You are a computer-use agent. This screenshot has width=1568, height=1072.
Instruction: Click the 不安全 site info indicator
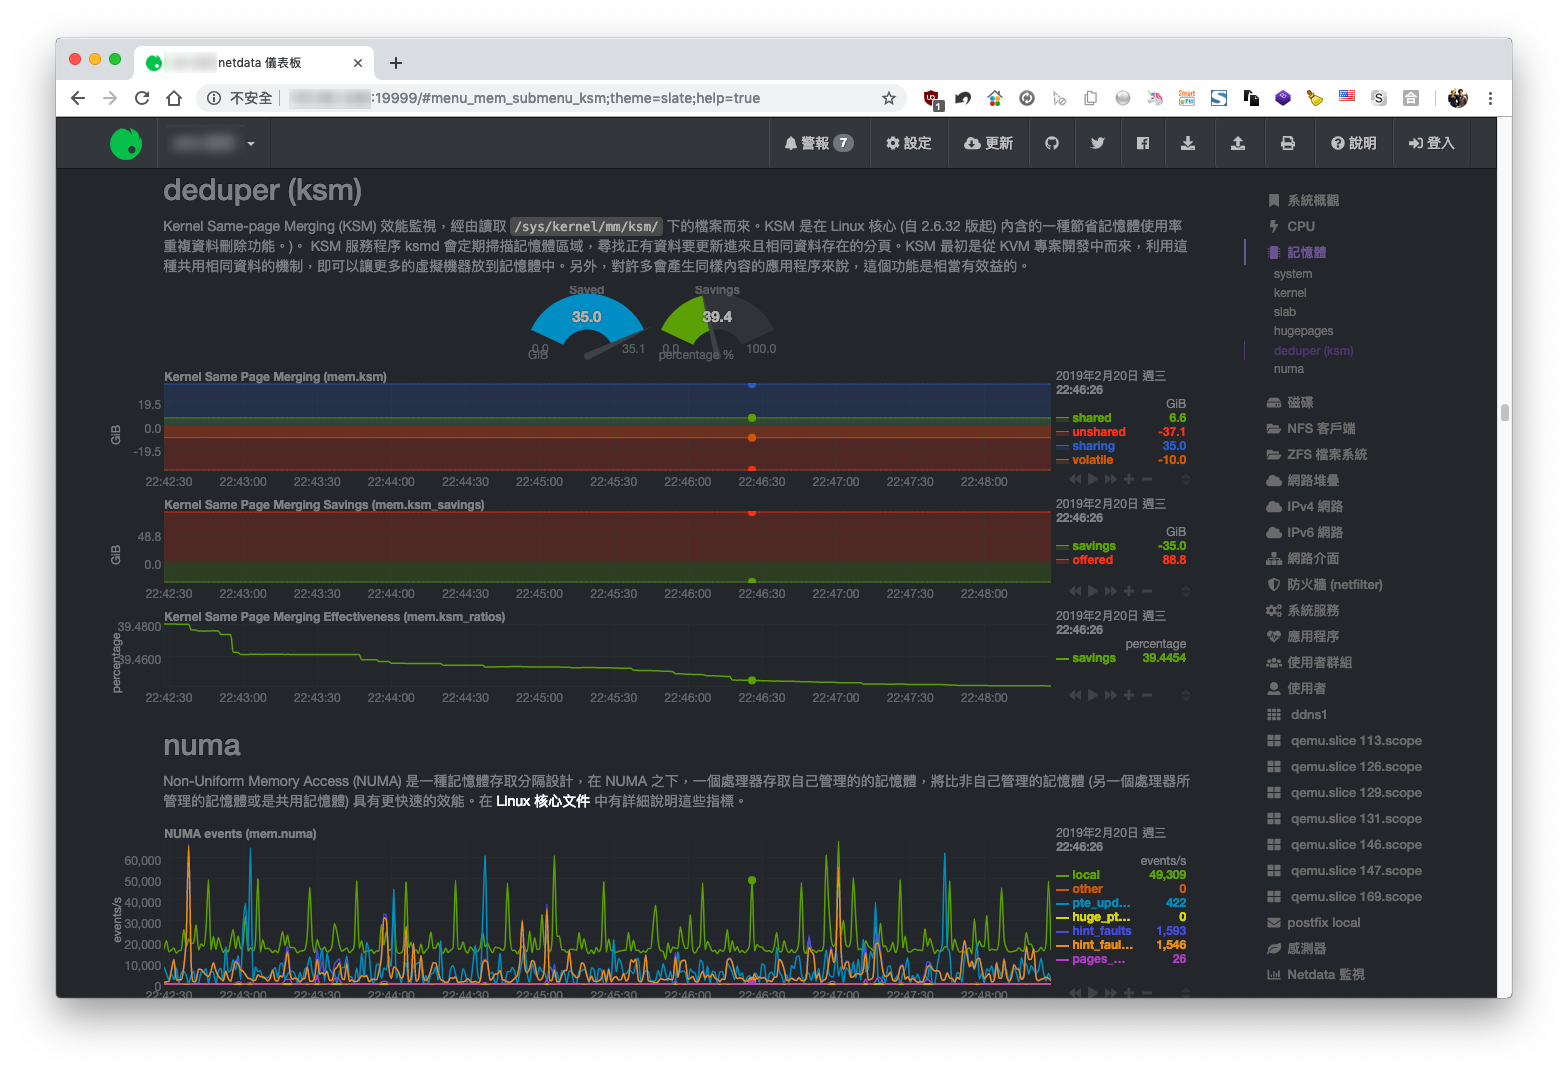(240, 98)
